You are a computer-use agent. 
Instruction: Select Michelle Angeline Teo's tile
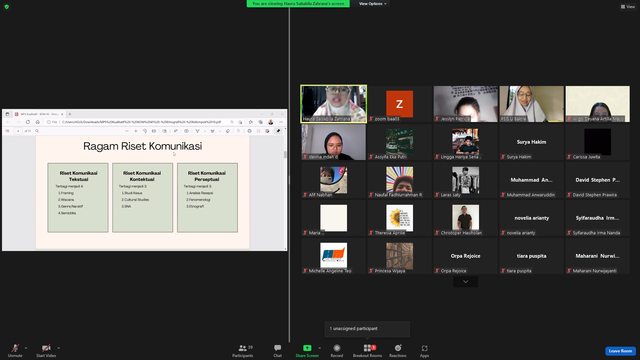(333, 256)
